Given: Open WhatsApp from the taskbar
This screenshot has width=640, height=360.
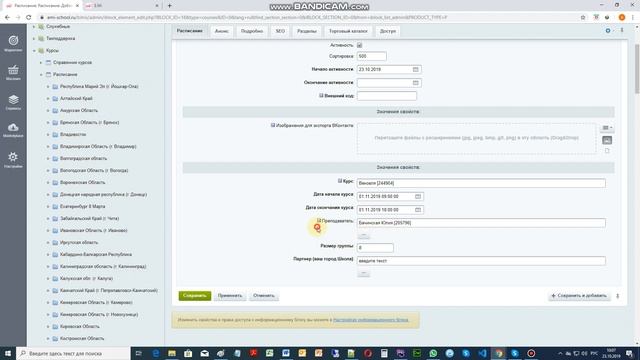Looking at the screenshot, I should 433,353.
